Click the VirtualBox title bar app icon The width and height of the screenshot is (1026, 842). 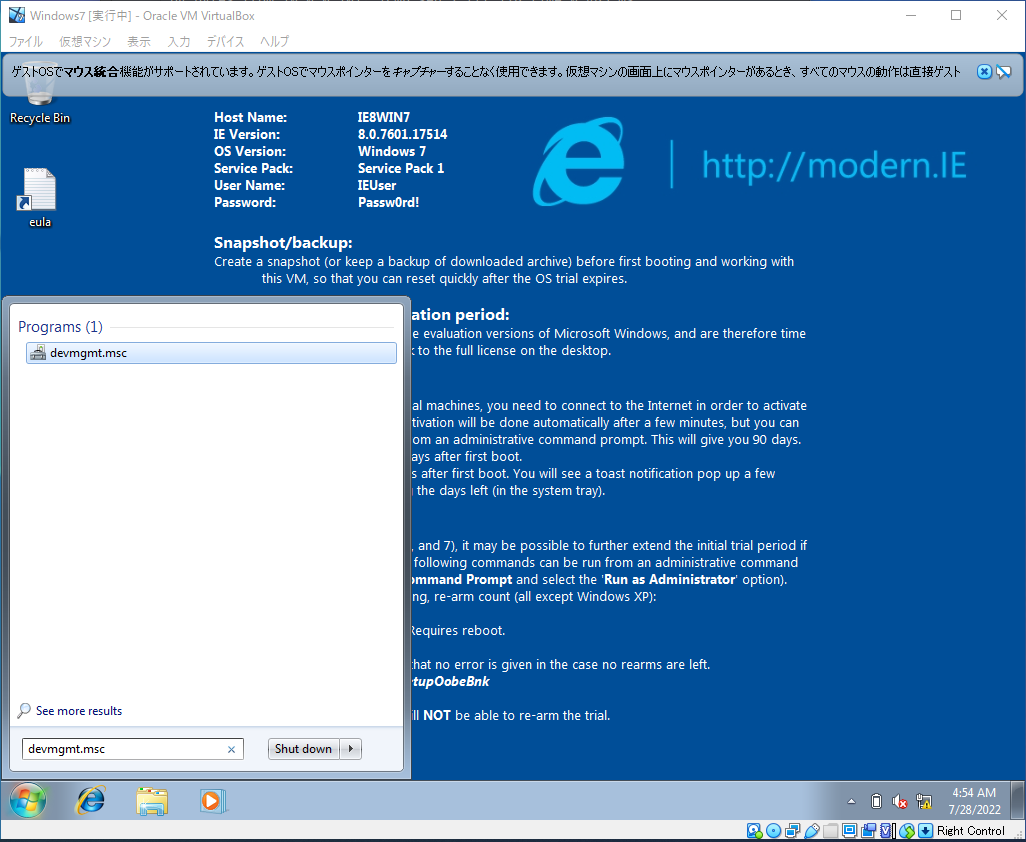(16, 14)
